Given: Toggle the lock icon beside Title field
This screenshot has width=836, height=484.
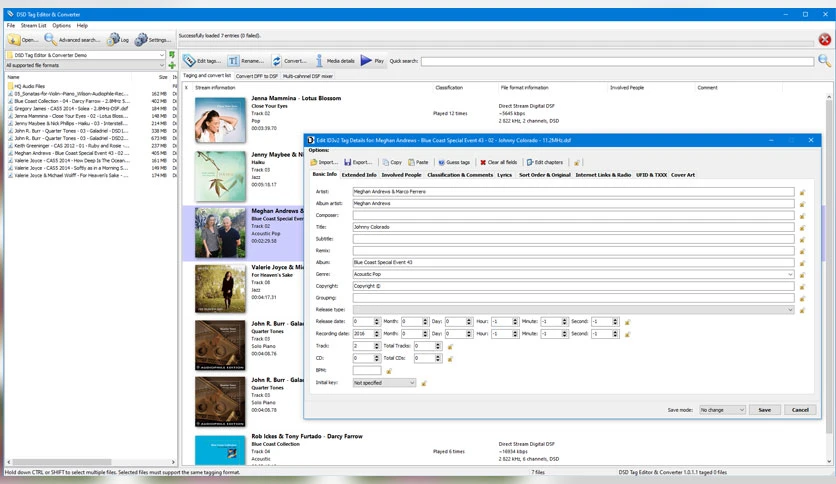Looking at the screenshot, I should [x=802, y=228].
